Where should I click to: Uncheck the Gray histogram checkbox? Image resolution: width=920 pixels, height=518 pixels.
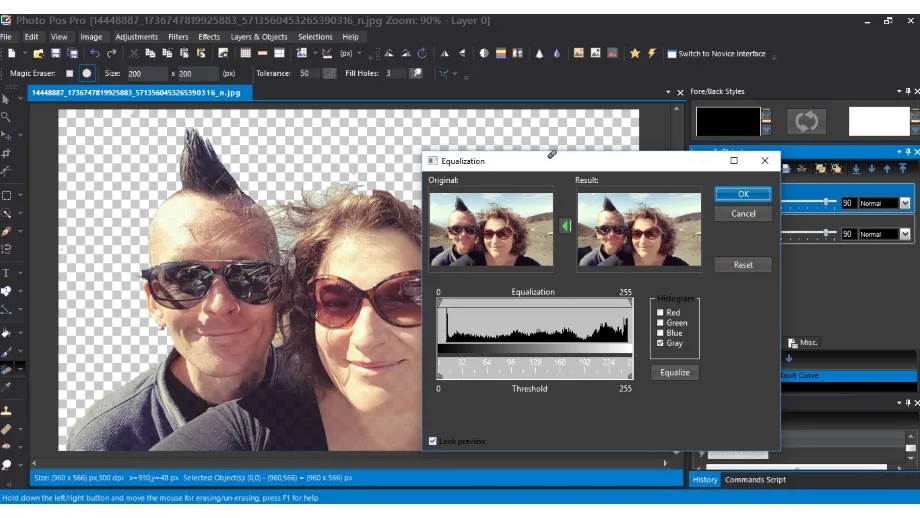[x=660, y=343]
